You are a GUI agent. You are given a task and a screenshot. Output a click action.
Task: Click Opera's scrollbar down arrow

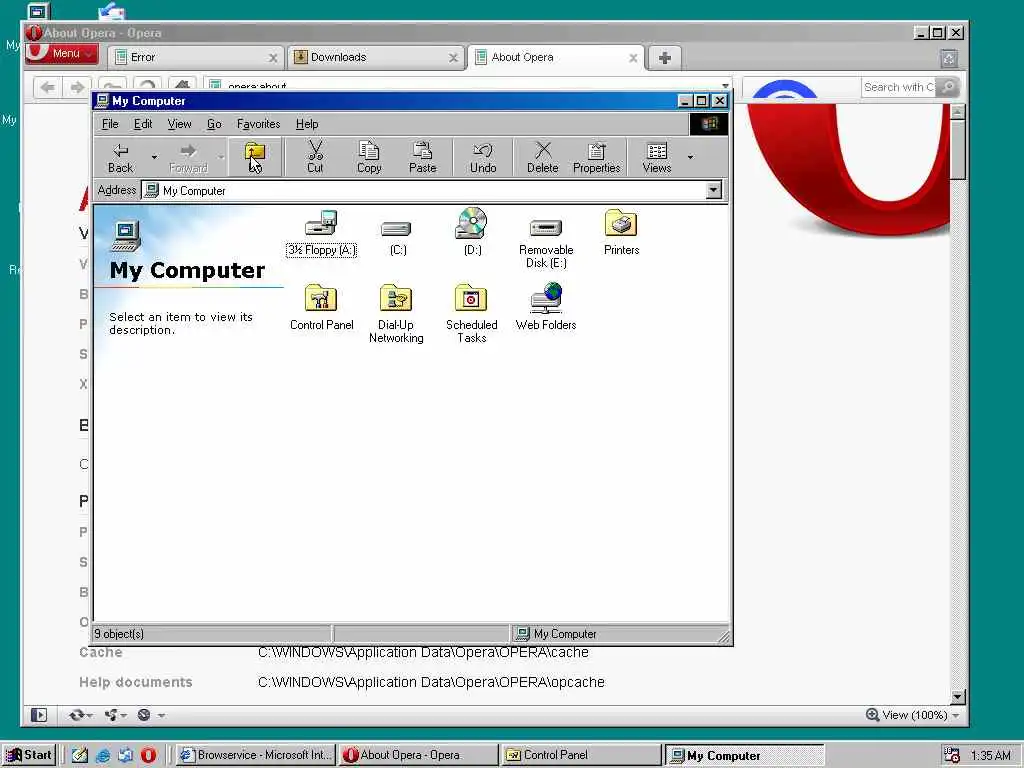[x=957, y=697]
